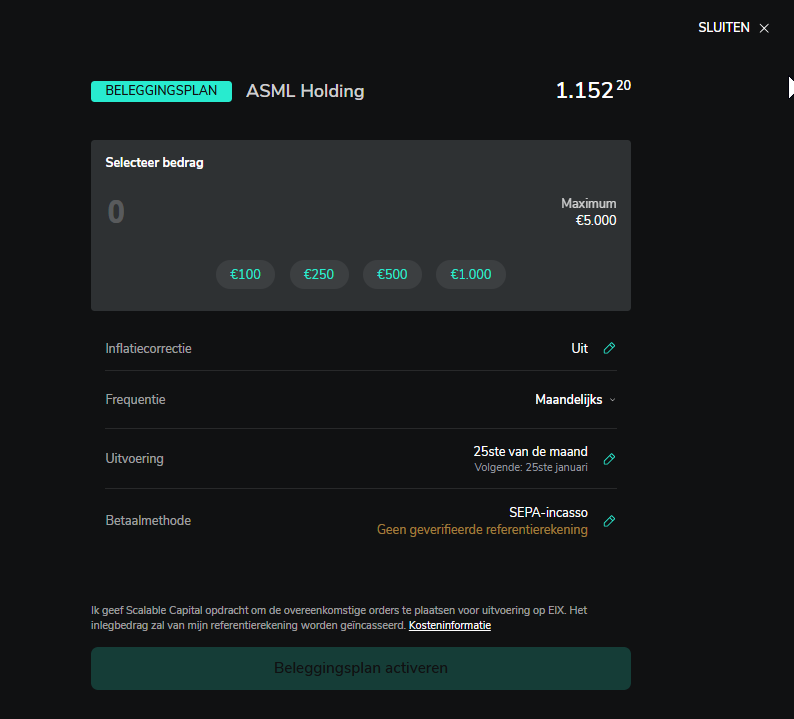
Task: Edit Inflatiecorrectie with the pencil icon
Action: pos(609,348)
